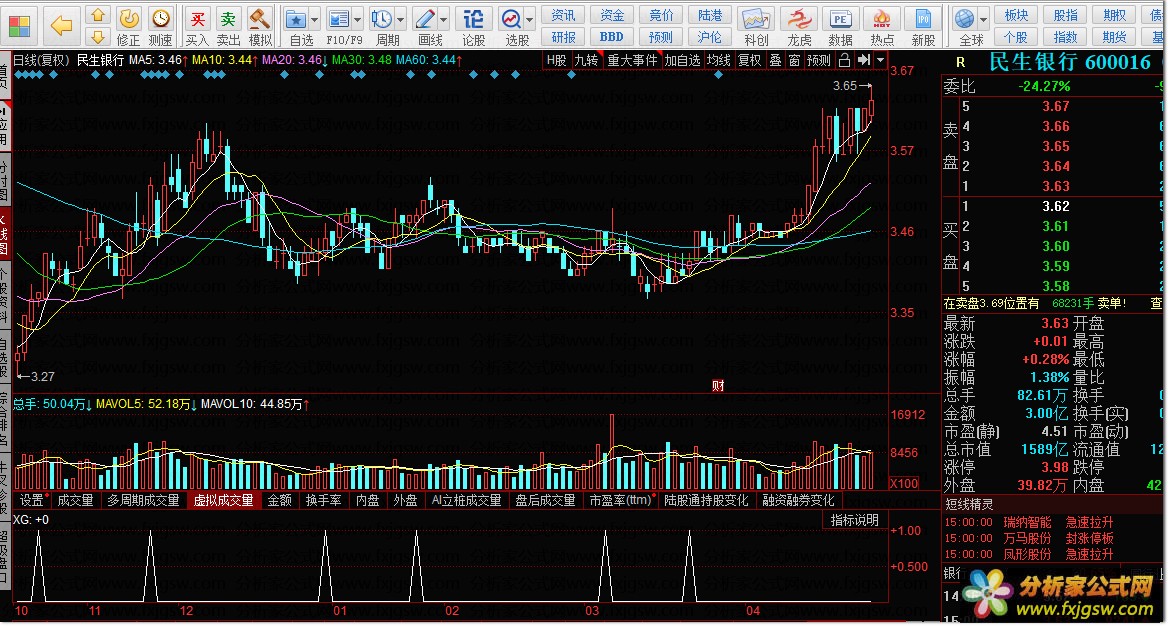Viewport: 1170px width, 626px height.
Task: Expand the chart header down-arrow menu
Action: [x=880, y=60]
